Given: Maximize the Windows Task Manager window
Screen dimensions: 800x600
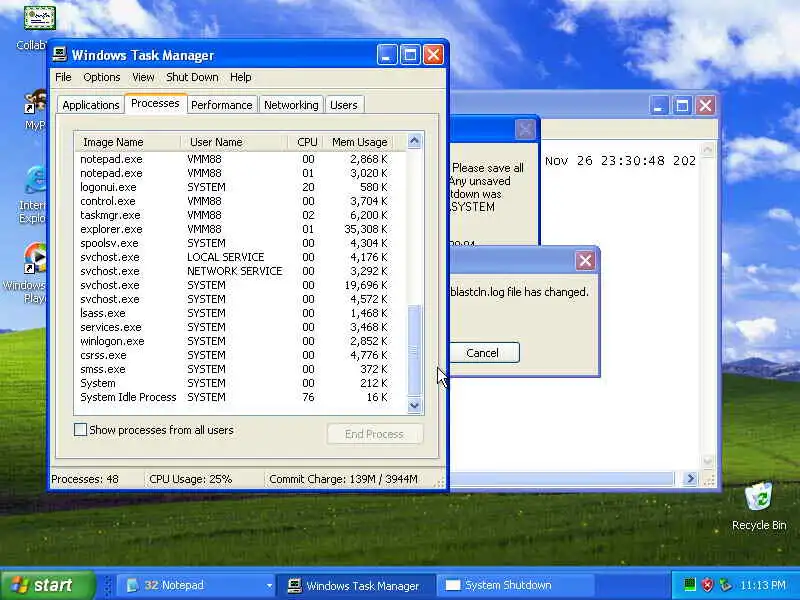Looking at the screenshot, I should pos(410,55).
